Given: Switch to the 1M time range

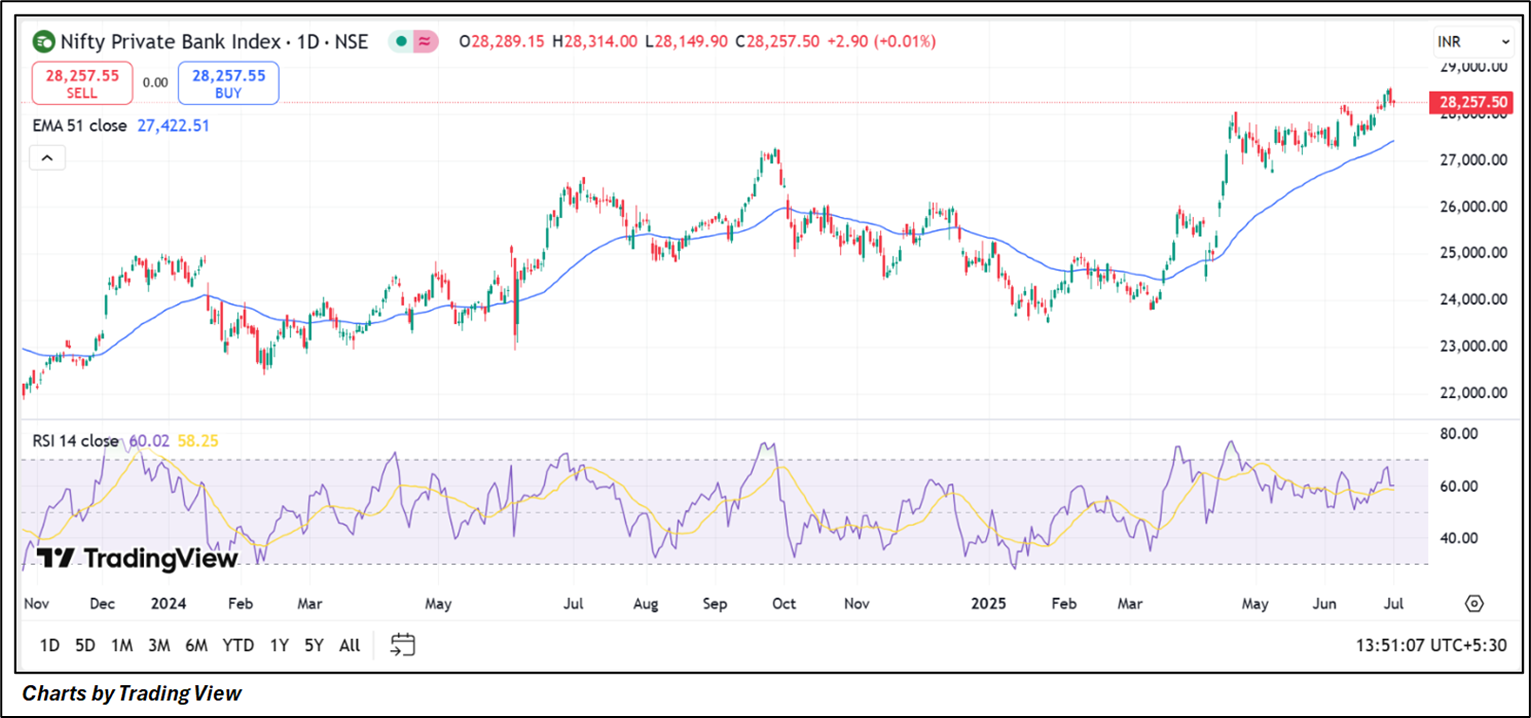Looking at the screenshot, I should point(122,646).
